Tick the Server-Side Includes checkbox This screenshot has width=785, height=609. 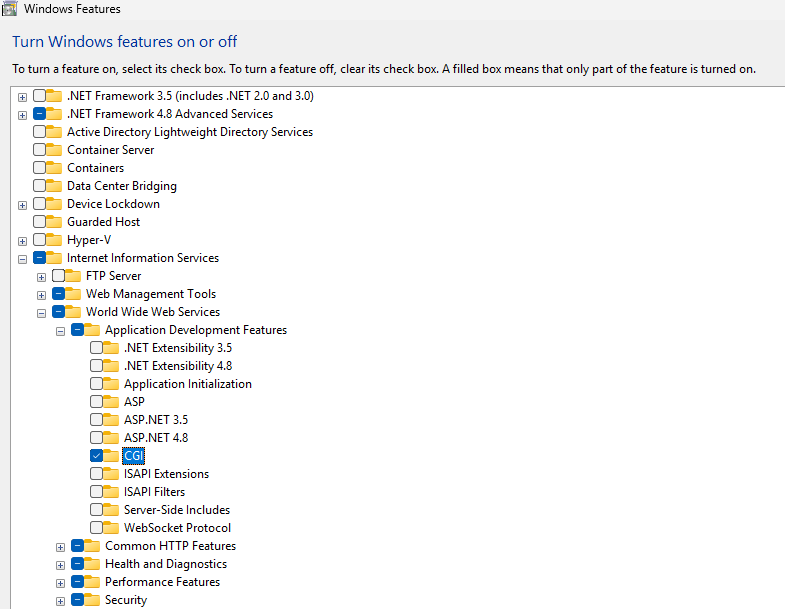pyautogui.click(x=97, y=510)
